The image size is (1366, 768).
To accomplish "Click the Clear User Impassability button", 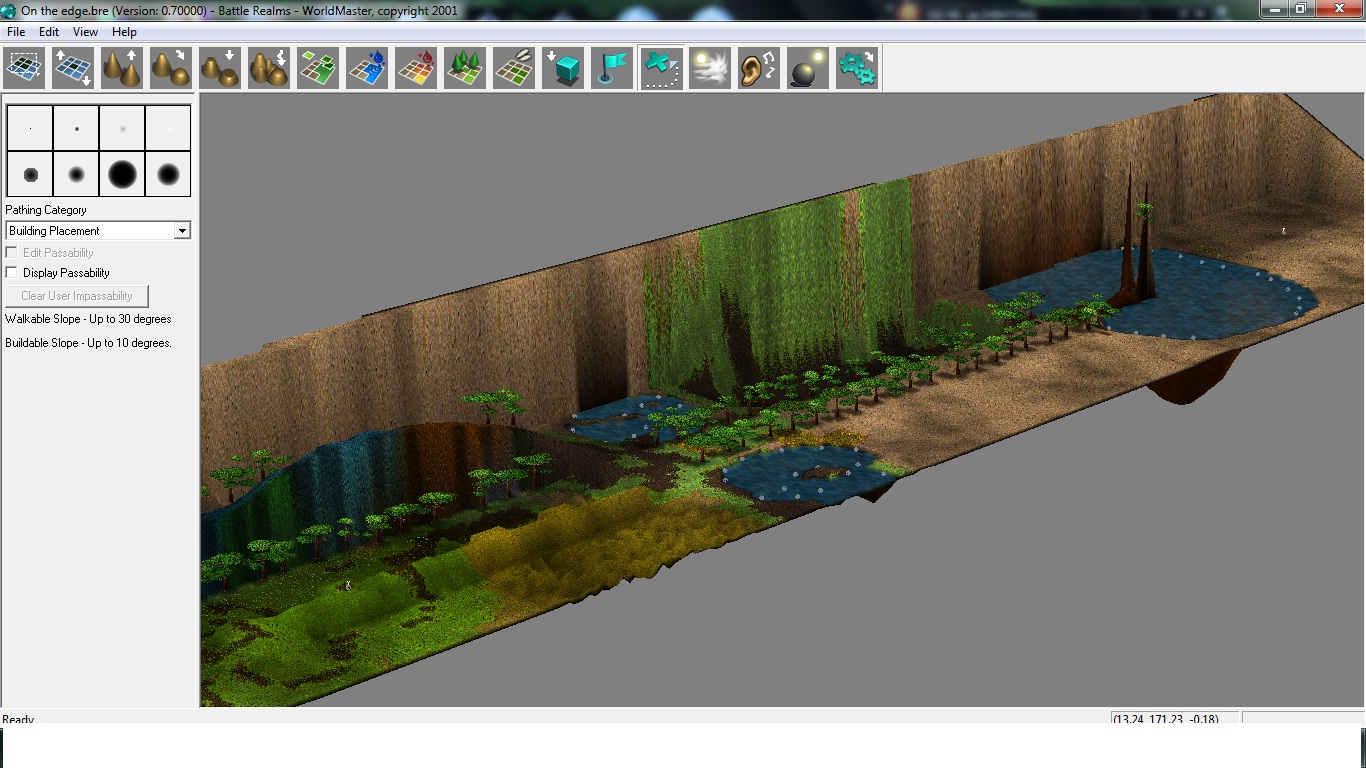I will pos(77,296).
